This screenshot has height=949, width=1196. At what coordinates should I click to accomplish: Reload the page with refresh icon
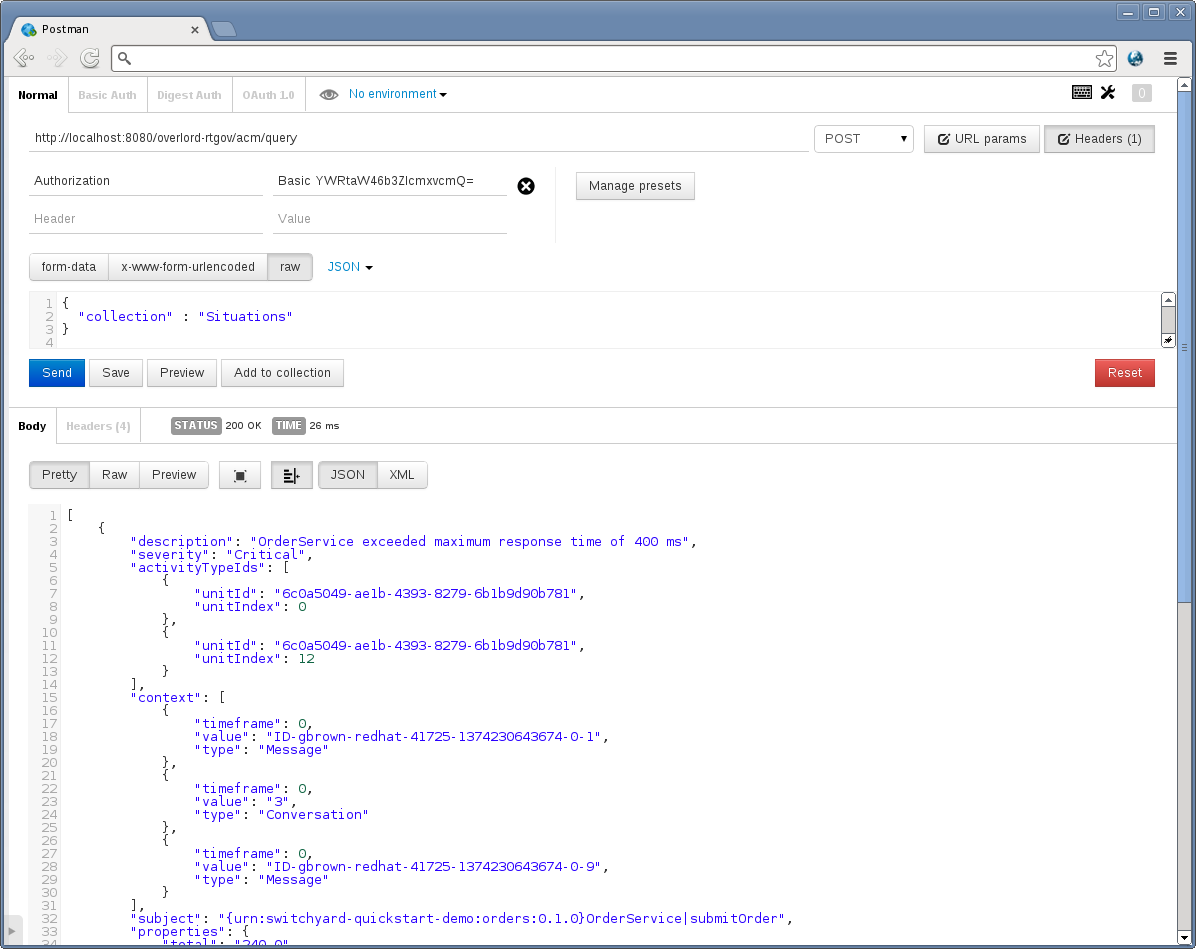pos(90,58)
